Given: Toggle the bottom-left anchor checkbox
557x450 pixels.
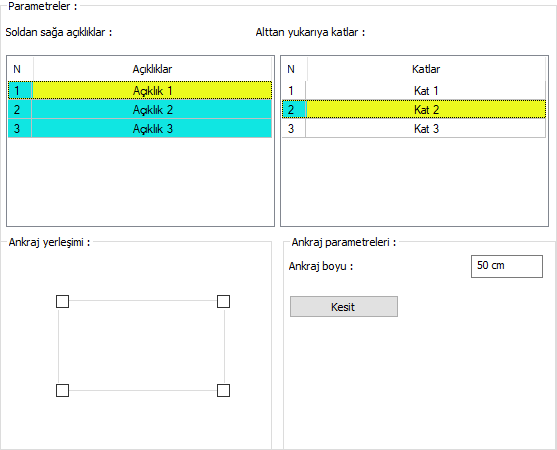Looking at the screenshot, I should [x=63, y=390].
